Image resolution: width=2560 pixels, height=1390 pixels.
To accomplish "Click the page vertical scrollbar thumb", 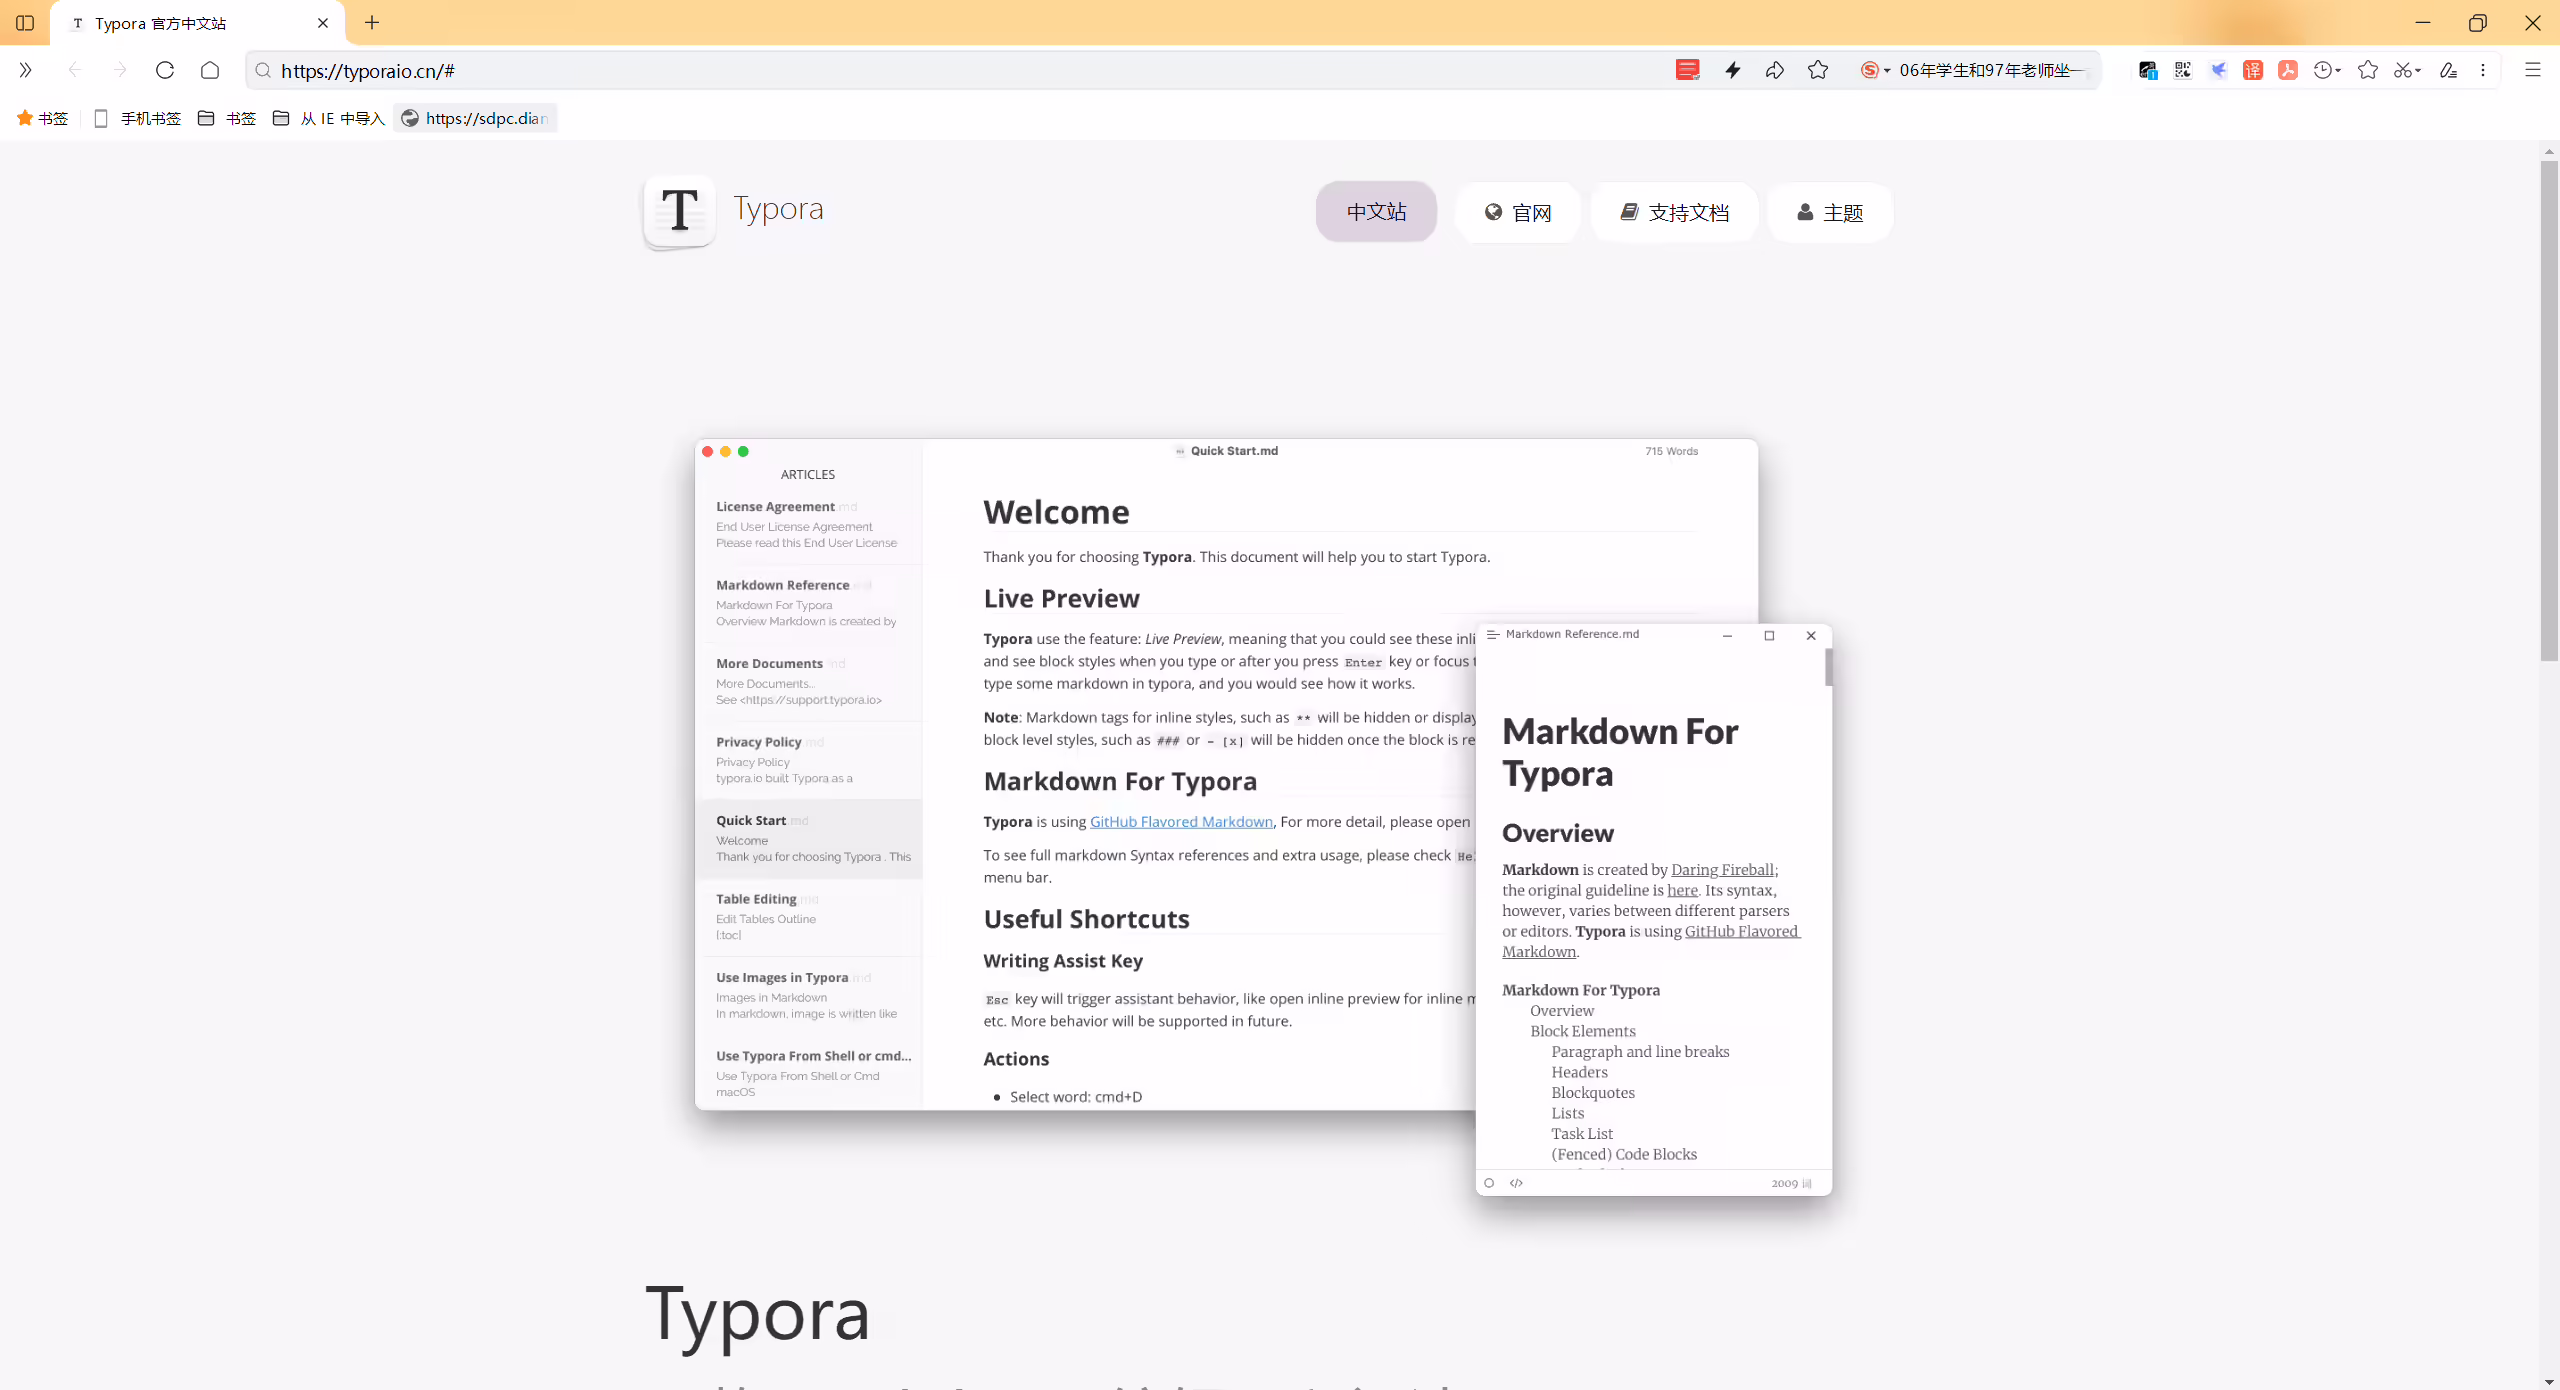I will coord(2549,410).
